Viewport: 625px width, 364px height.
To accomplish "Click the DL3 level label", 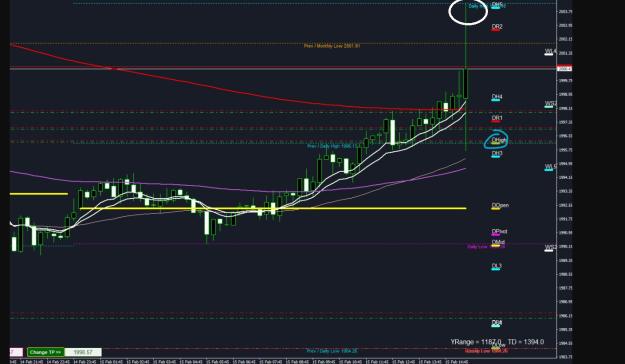I will (496, 266).
